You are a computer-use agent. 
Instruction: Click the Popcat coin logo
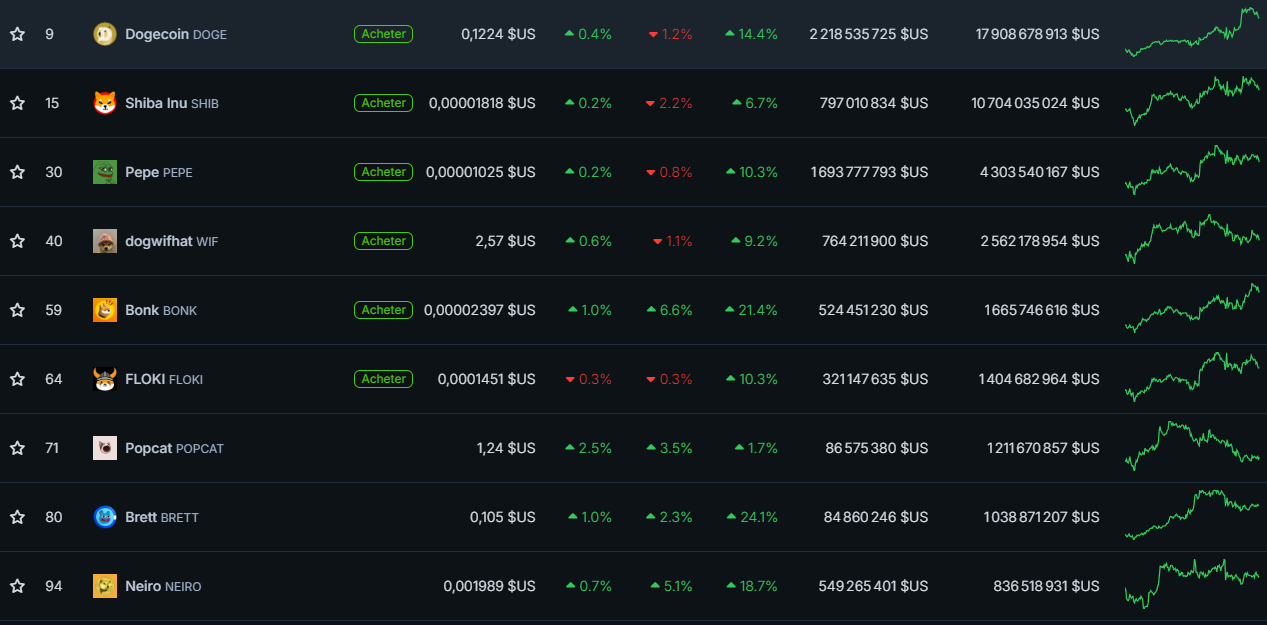point(105,448)
